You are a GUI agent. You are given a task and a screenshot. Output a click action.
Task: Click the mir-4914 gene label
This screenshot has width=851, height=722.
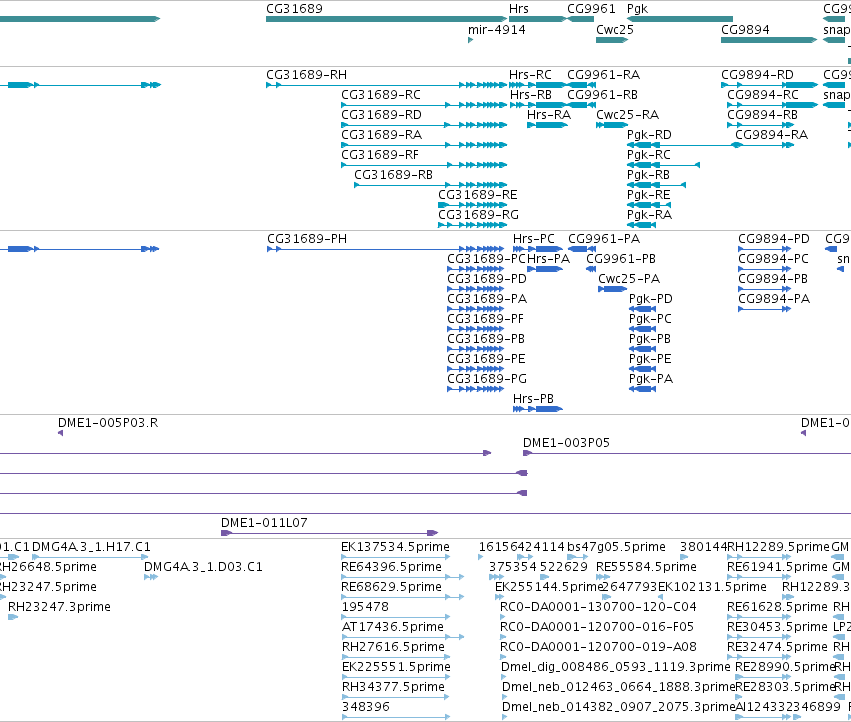(497, 29)
